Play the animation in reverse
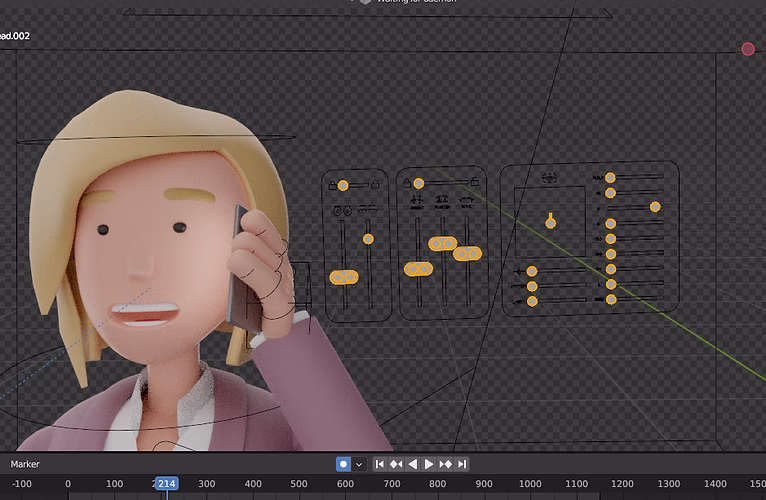Image resolution: width=766 pixels, height=500 pixels. (413, 464)
